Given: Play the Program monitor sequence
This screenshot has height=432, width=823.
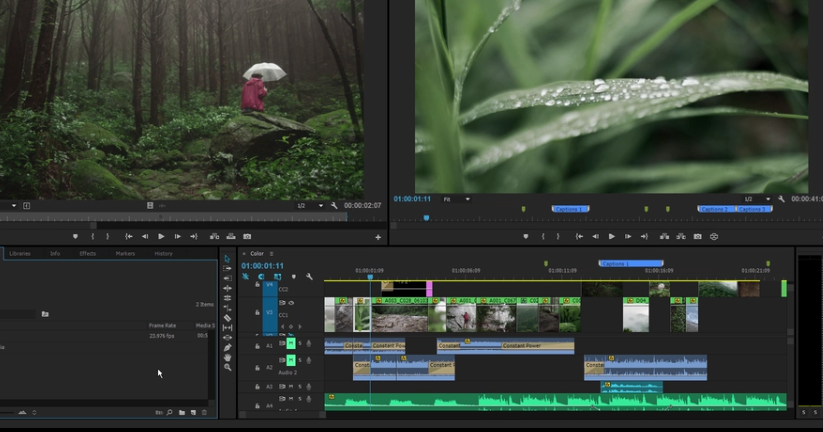Looking at the screenshot, I should (611, 237).
